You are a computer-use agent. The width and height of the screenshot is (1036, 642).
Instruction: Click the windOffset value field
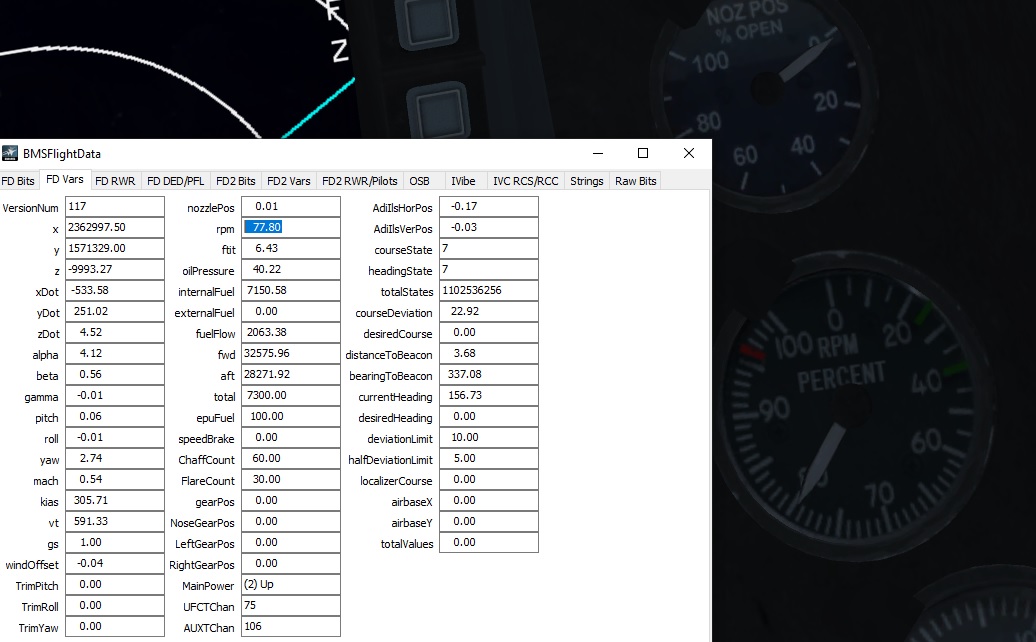pos(115,563)
